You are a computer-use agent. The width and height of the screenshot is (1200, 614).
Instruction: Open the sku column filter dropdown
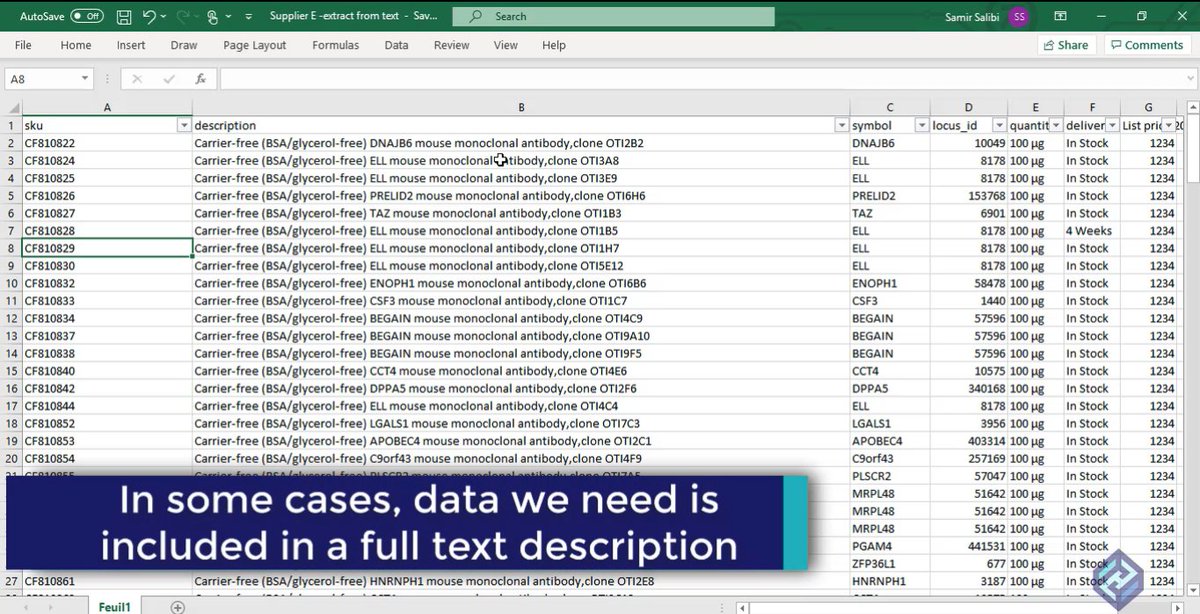[183, 126]
